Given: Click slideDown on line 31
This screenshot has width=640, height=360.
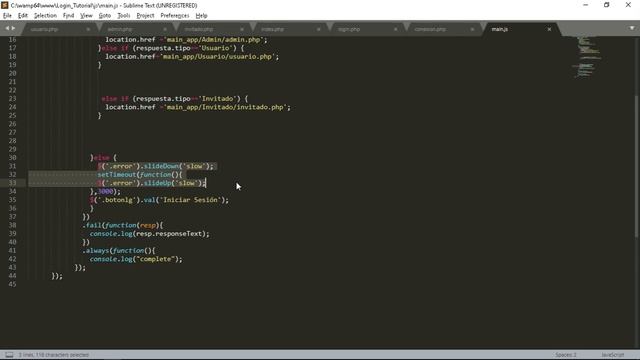Looking at the screenshot, I should coord(161,166).
